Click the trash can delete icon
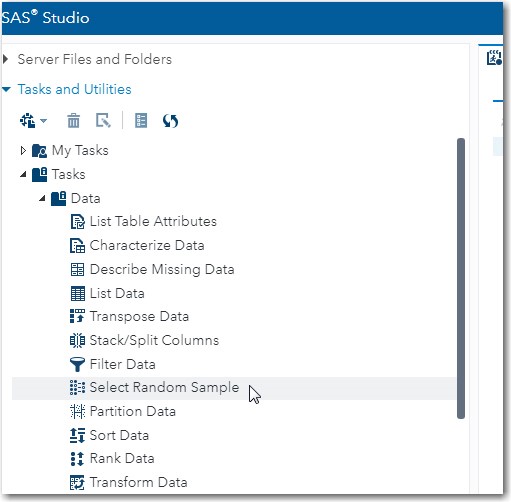Screen dimensions: 511x502 [73, 121]
